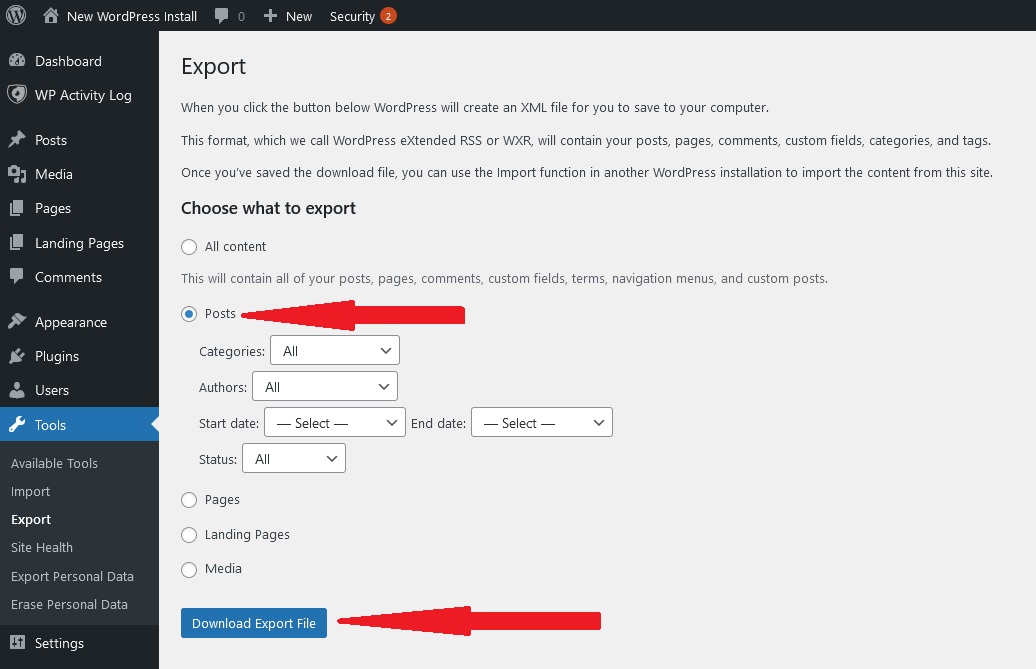Click the Tools wrench icon
1036x669 pixels.
point(17,424)
